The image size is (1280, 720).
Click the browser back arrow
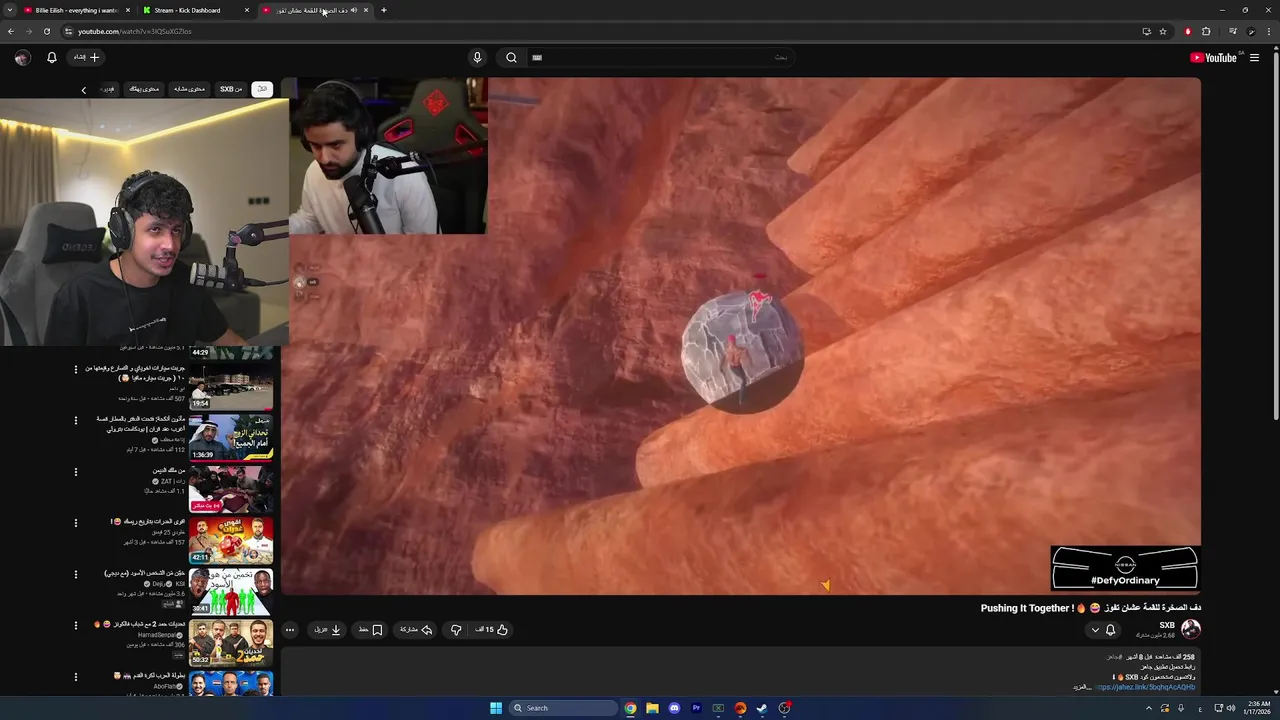(11, 31)
